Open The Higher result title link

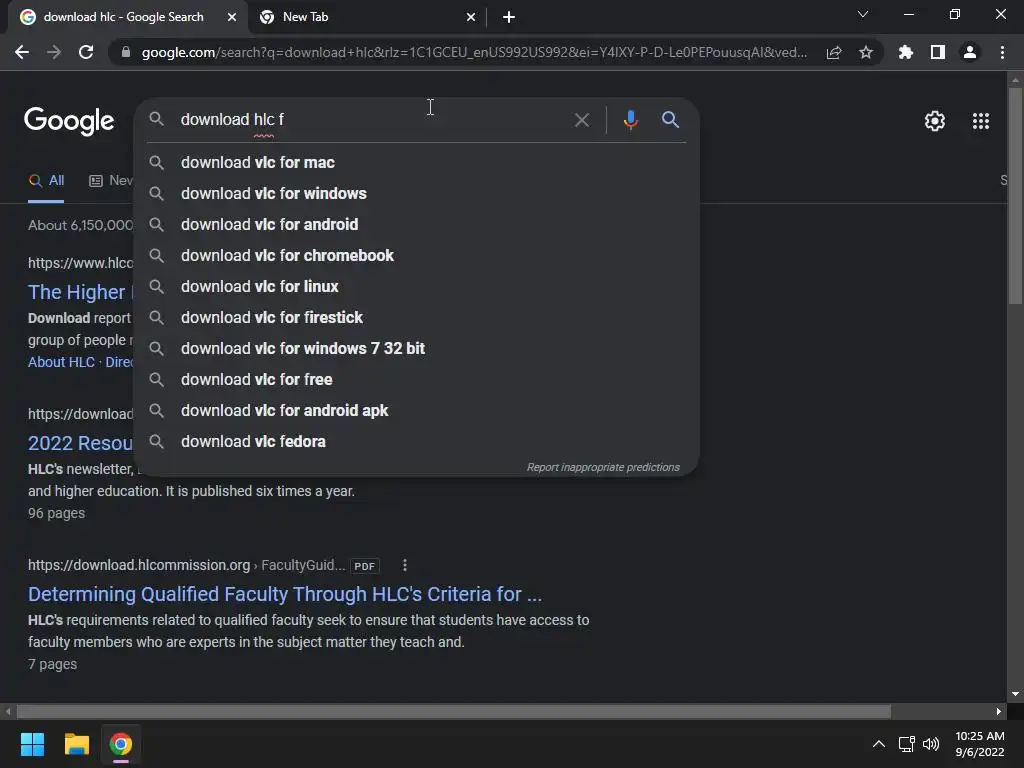80,293
